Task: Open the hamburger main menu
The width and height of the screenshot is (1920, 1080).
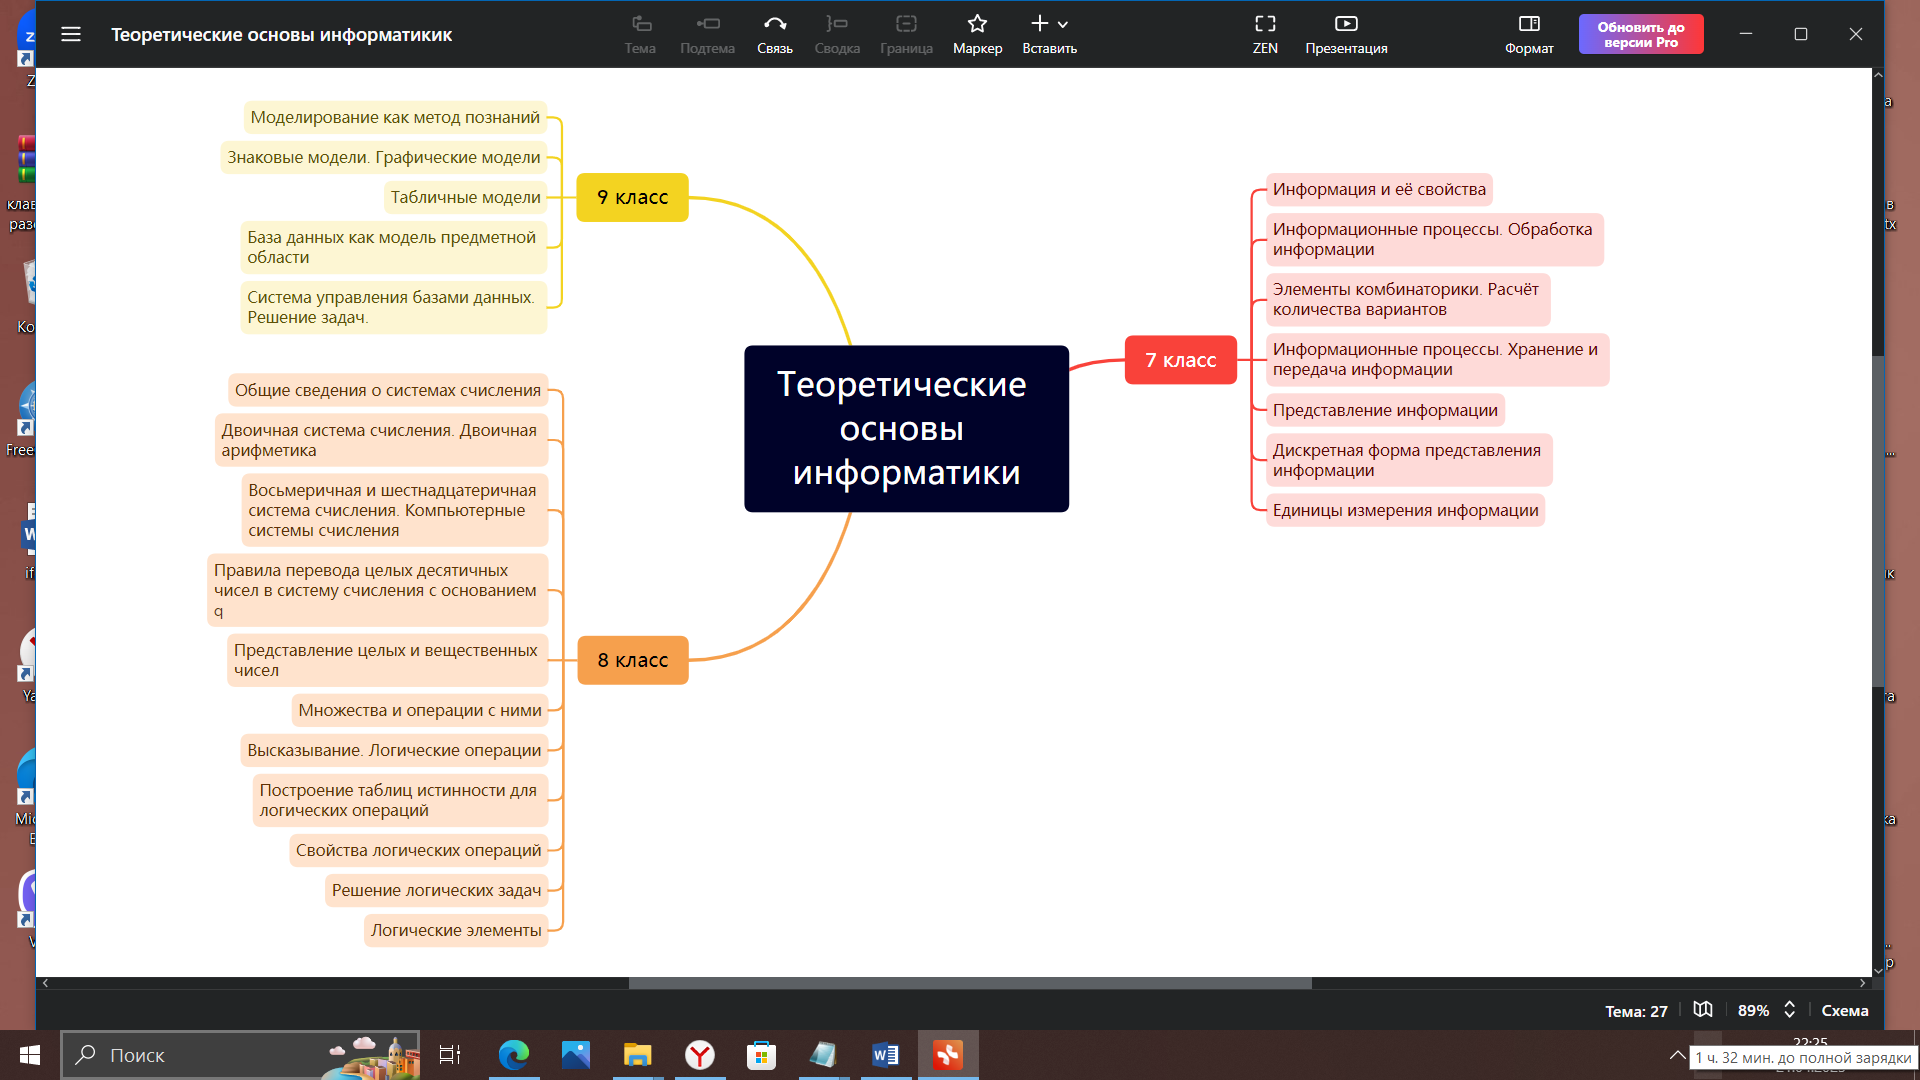Action: 70,34
